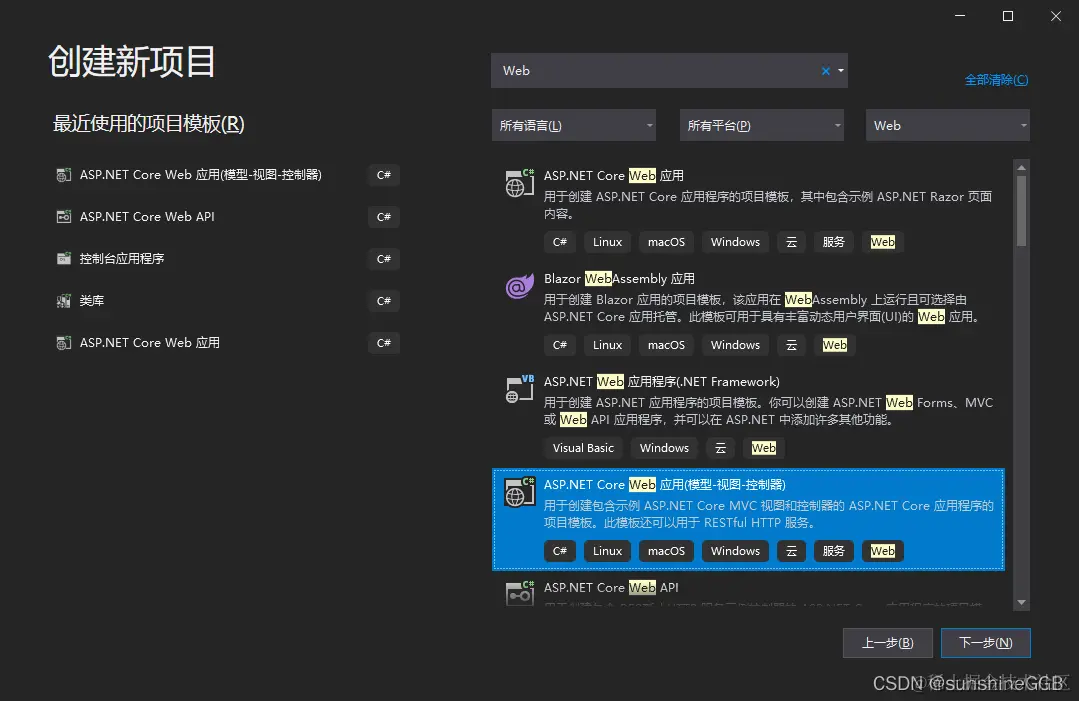Click the Web tag under the selected MVC template
This screenshot has height=701, width=1079.
pyautogui.click(x=882, y=551)
